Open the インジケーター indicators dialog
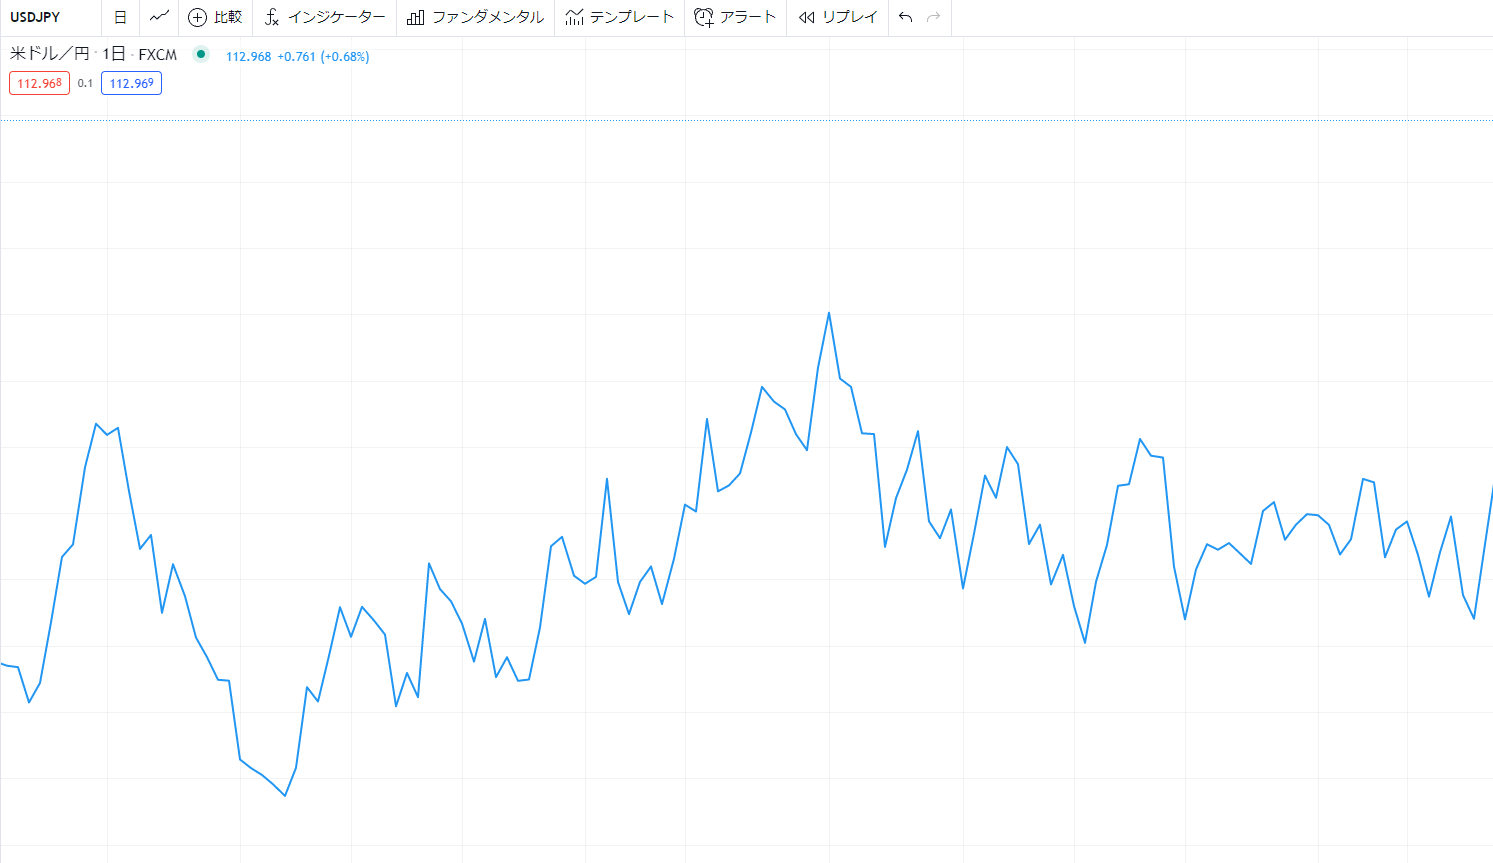The width and height of the screenshot is (1493, 863). point(325,17)
